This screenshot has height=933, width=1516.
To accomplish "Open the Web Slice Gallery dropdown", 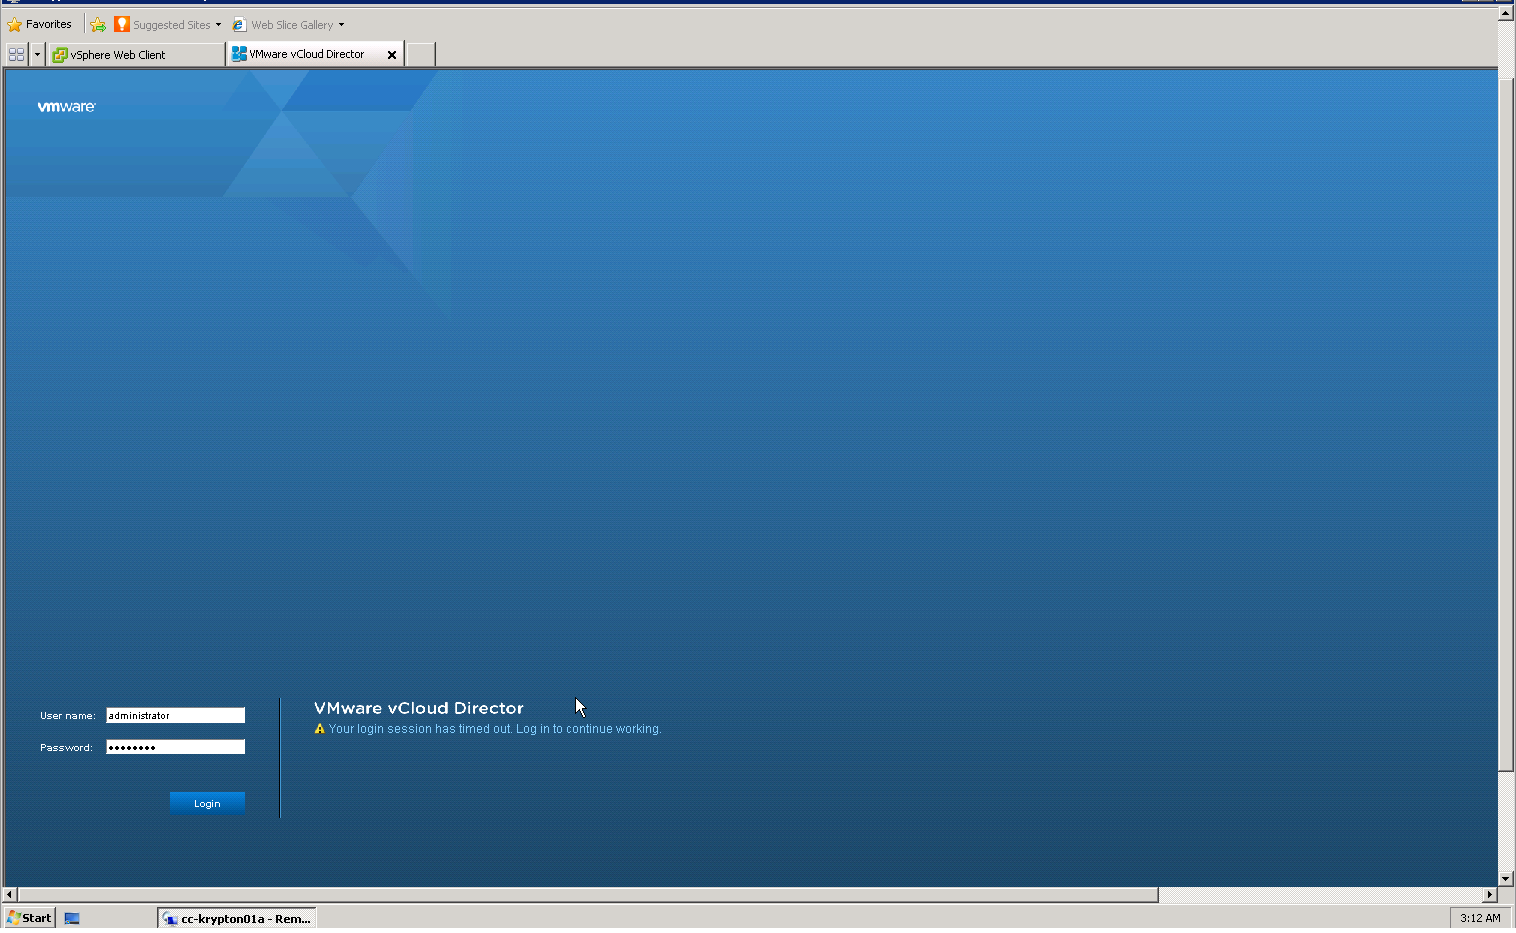I will (x=340, y=24).
